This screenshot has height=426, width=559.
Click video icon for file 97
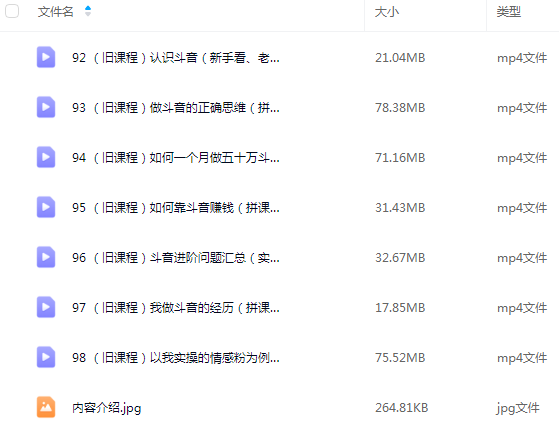click(46, 307)
